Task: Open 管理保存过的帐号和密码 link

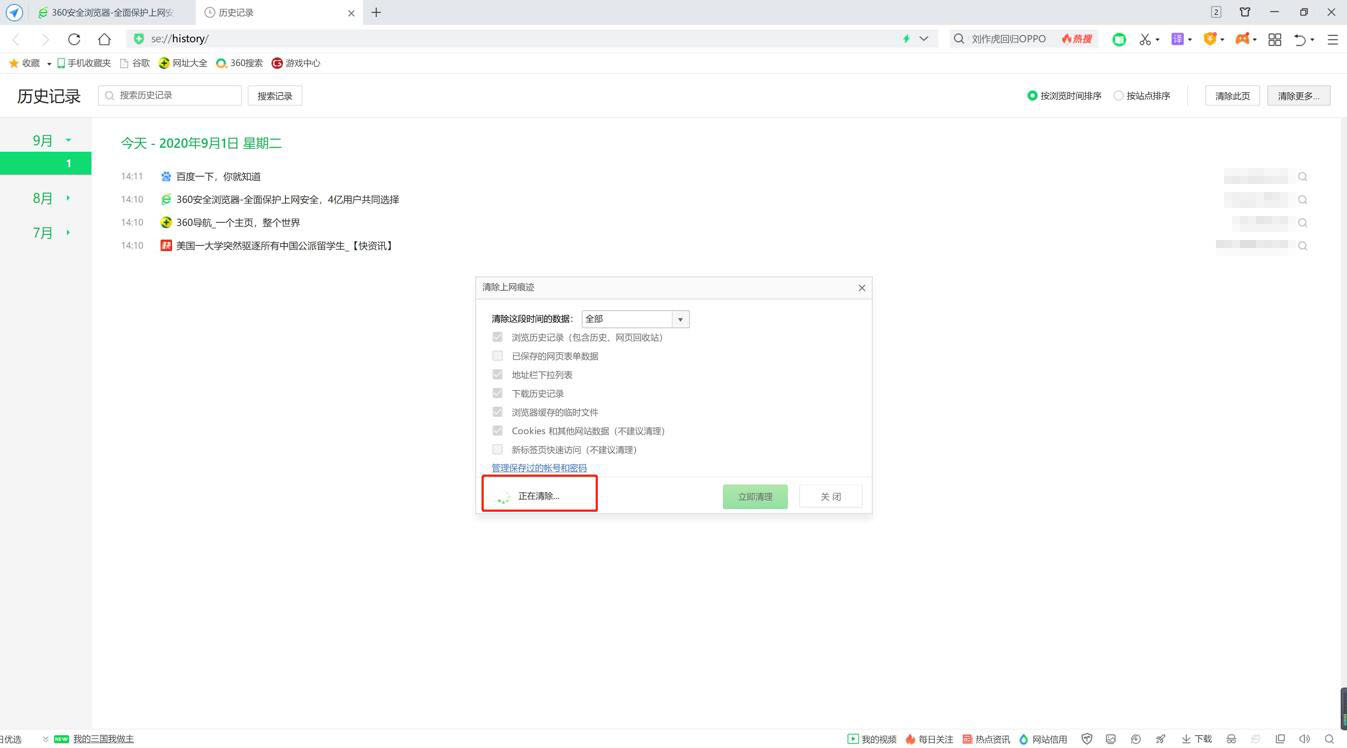Action: (539, 468)
